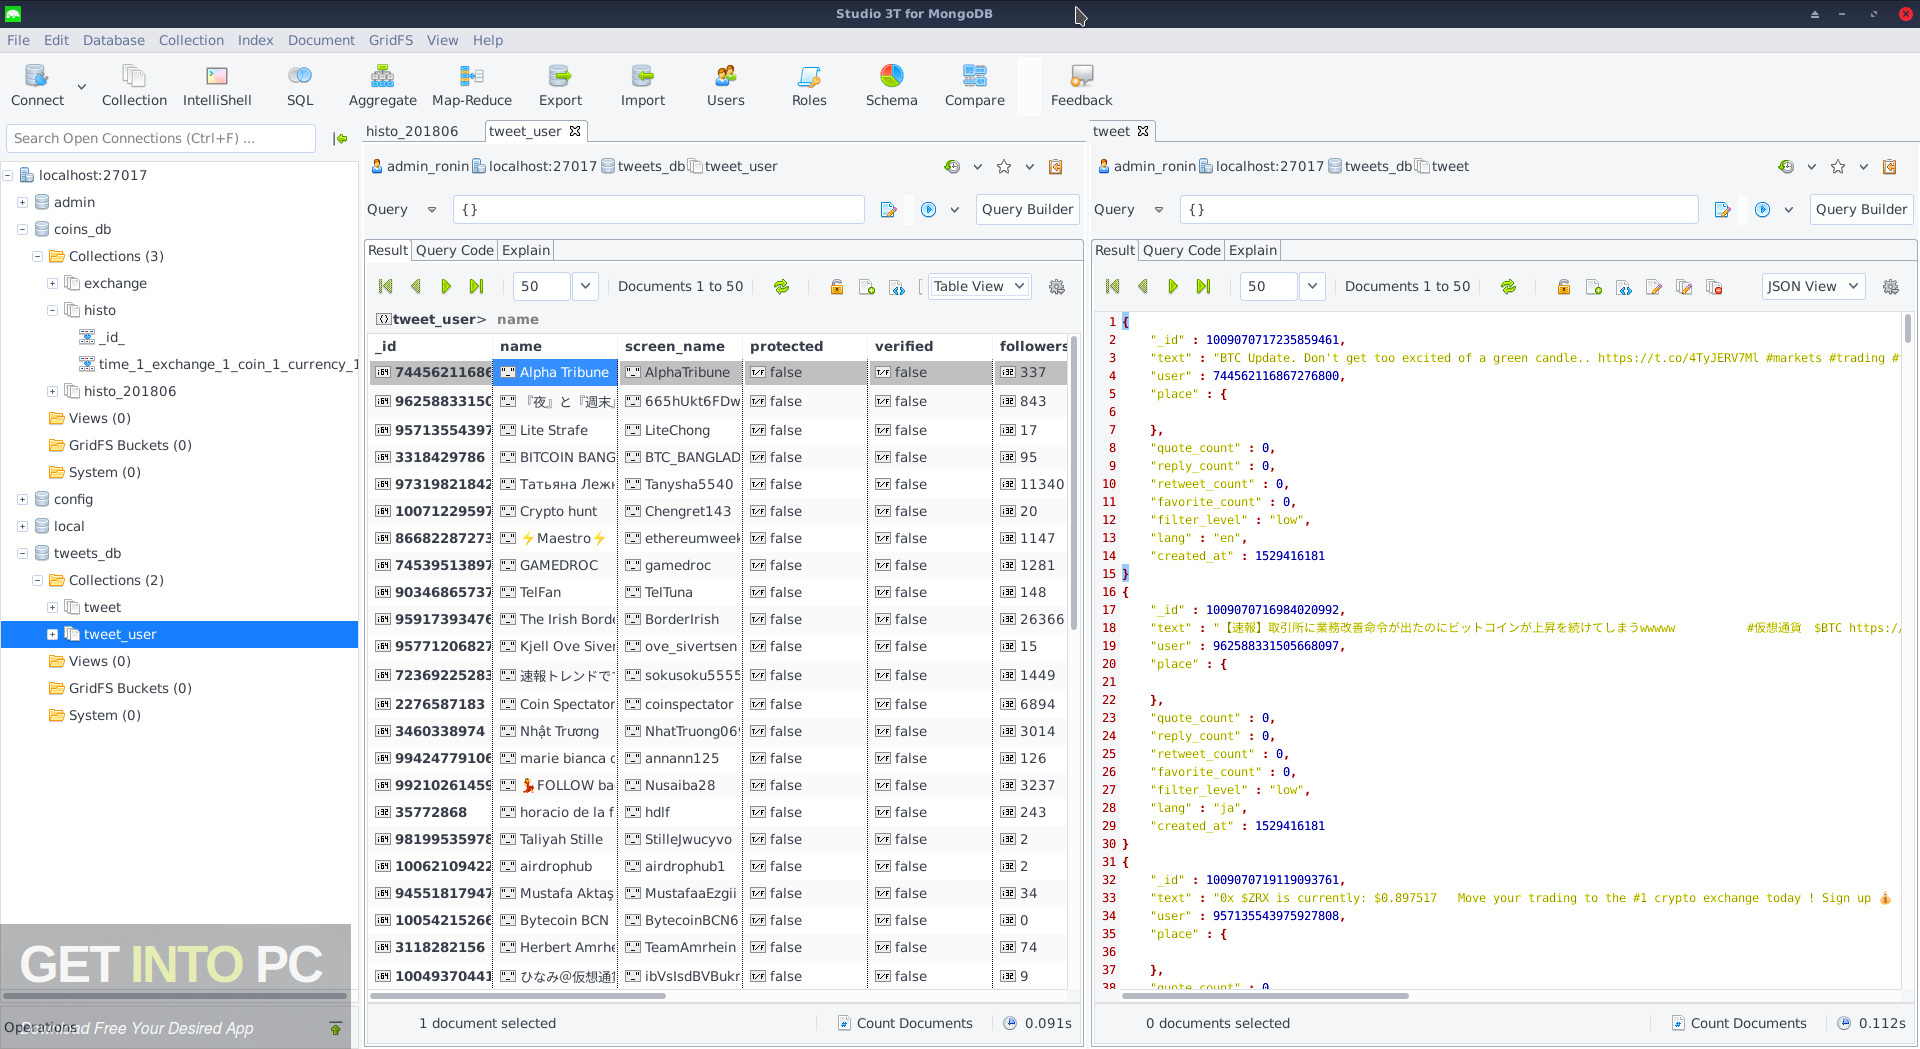Start the Export wizard
This screenshot has height=1049, width=1920.
point(560,85)
